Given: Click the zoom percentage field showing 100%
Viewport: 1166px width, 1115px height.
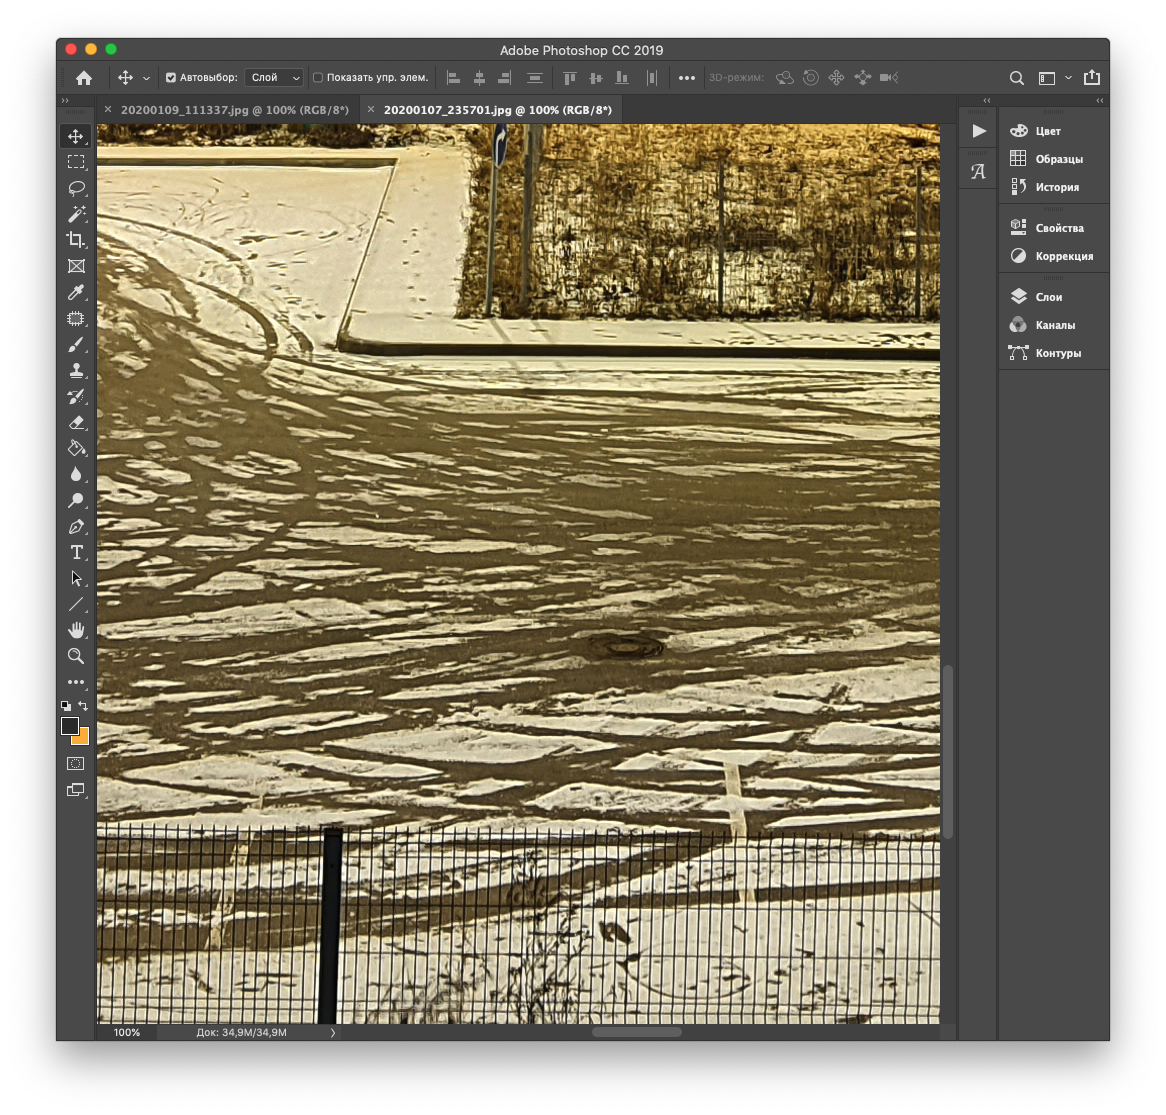Looking at the screenshot, I should coord(127,1032).
